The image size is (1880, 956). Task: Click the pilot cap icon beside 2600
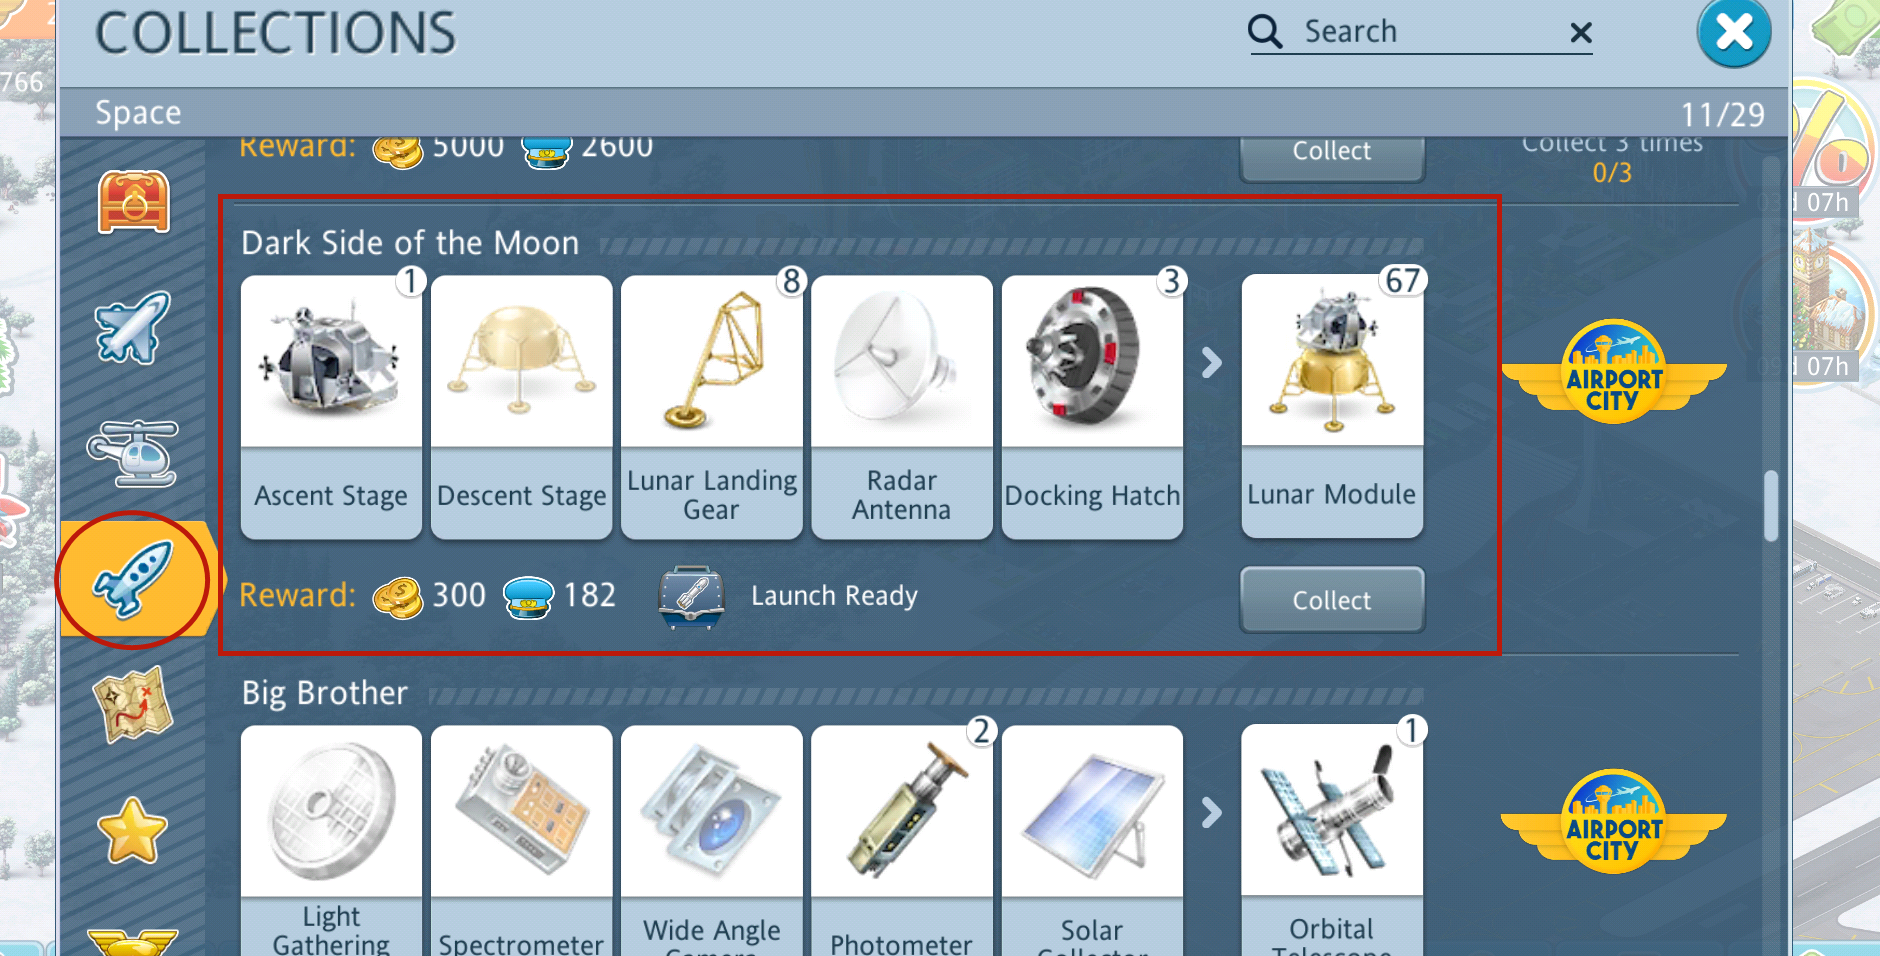(547, 152)
